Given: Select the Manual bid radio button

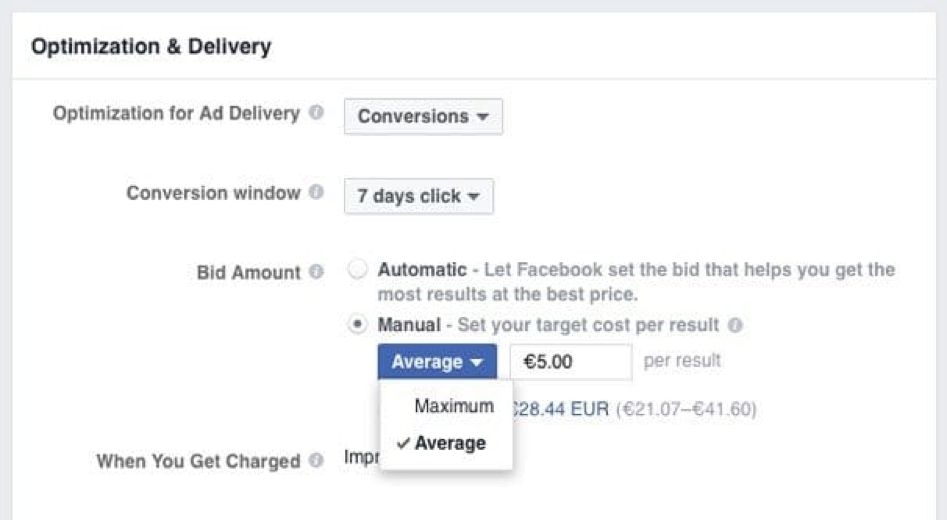Looking at the screenshot, I should [x=357, y=325].
